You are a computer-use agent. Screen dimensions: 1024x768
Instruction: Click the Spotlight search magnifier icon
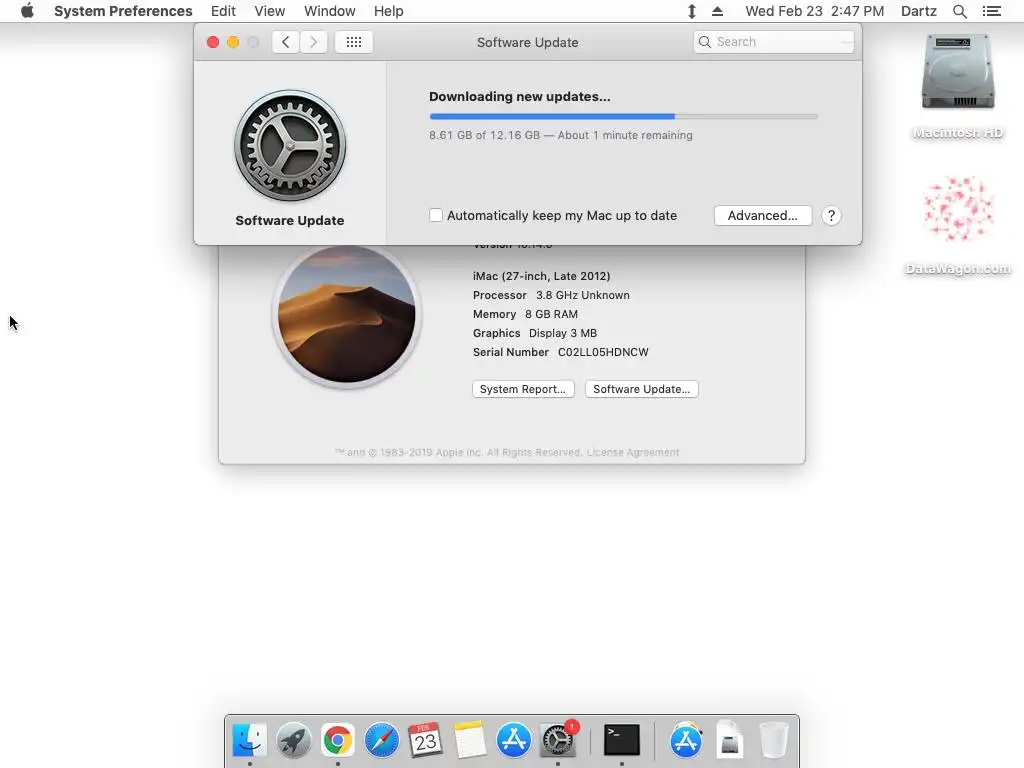[x=959, y=11]
